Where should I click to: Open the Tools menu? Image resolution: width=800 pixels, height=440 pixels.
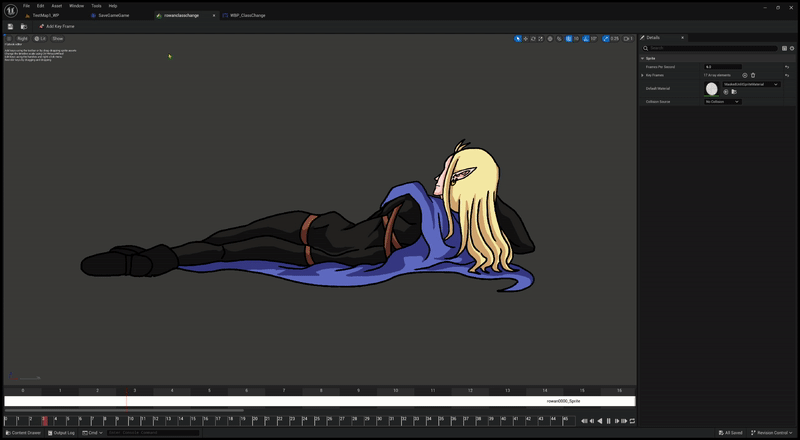point(96,6)
